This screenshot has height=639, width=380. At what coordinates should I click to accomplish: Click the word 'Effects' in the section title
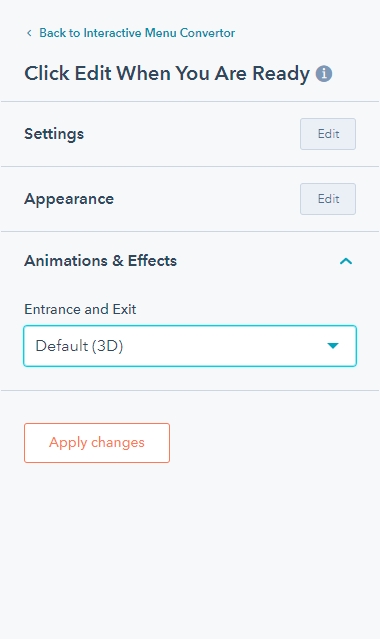click(x=152, y=261)
